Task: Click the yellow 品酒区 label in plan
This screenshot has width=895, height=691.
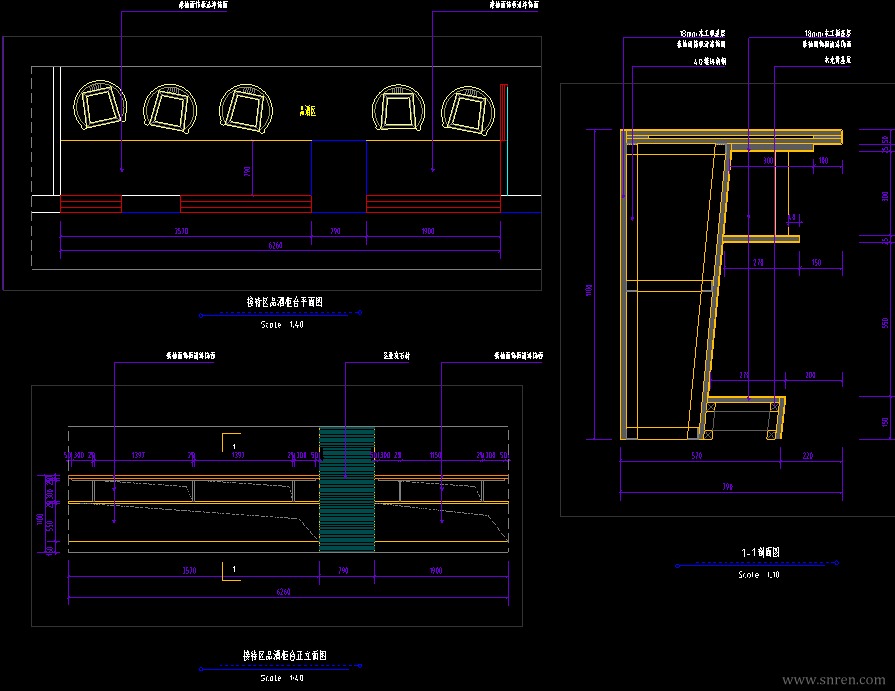Action: [308, 111]
